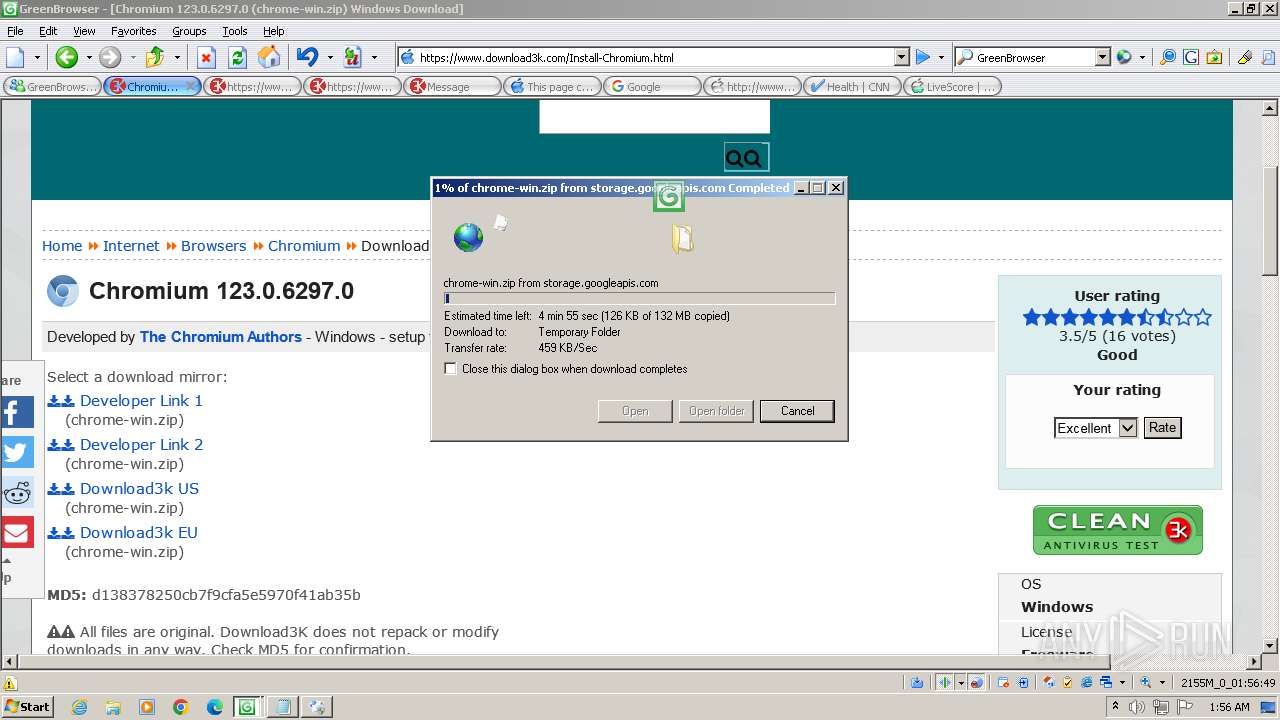The height and width of the screenshot is (720, 1280).
Task: Toggle the red-blocked globe status bar button
Action: coord(977,682)
